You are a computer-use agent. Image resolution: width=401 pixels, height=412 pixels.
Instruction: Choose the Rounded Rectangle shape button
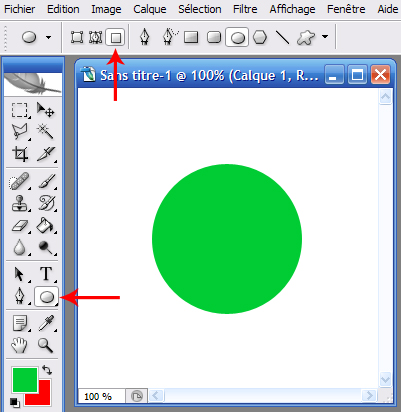tap(214, 37)
